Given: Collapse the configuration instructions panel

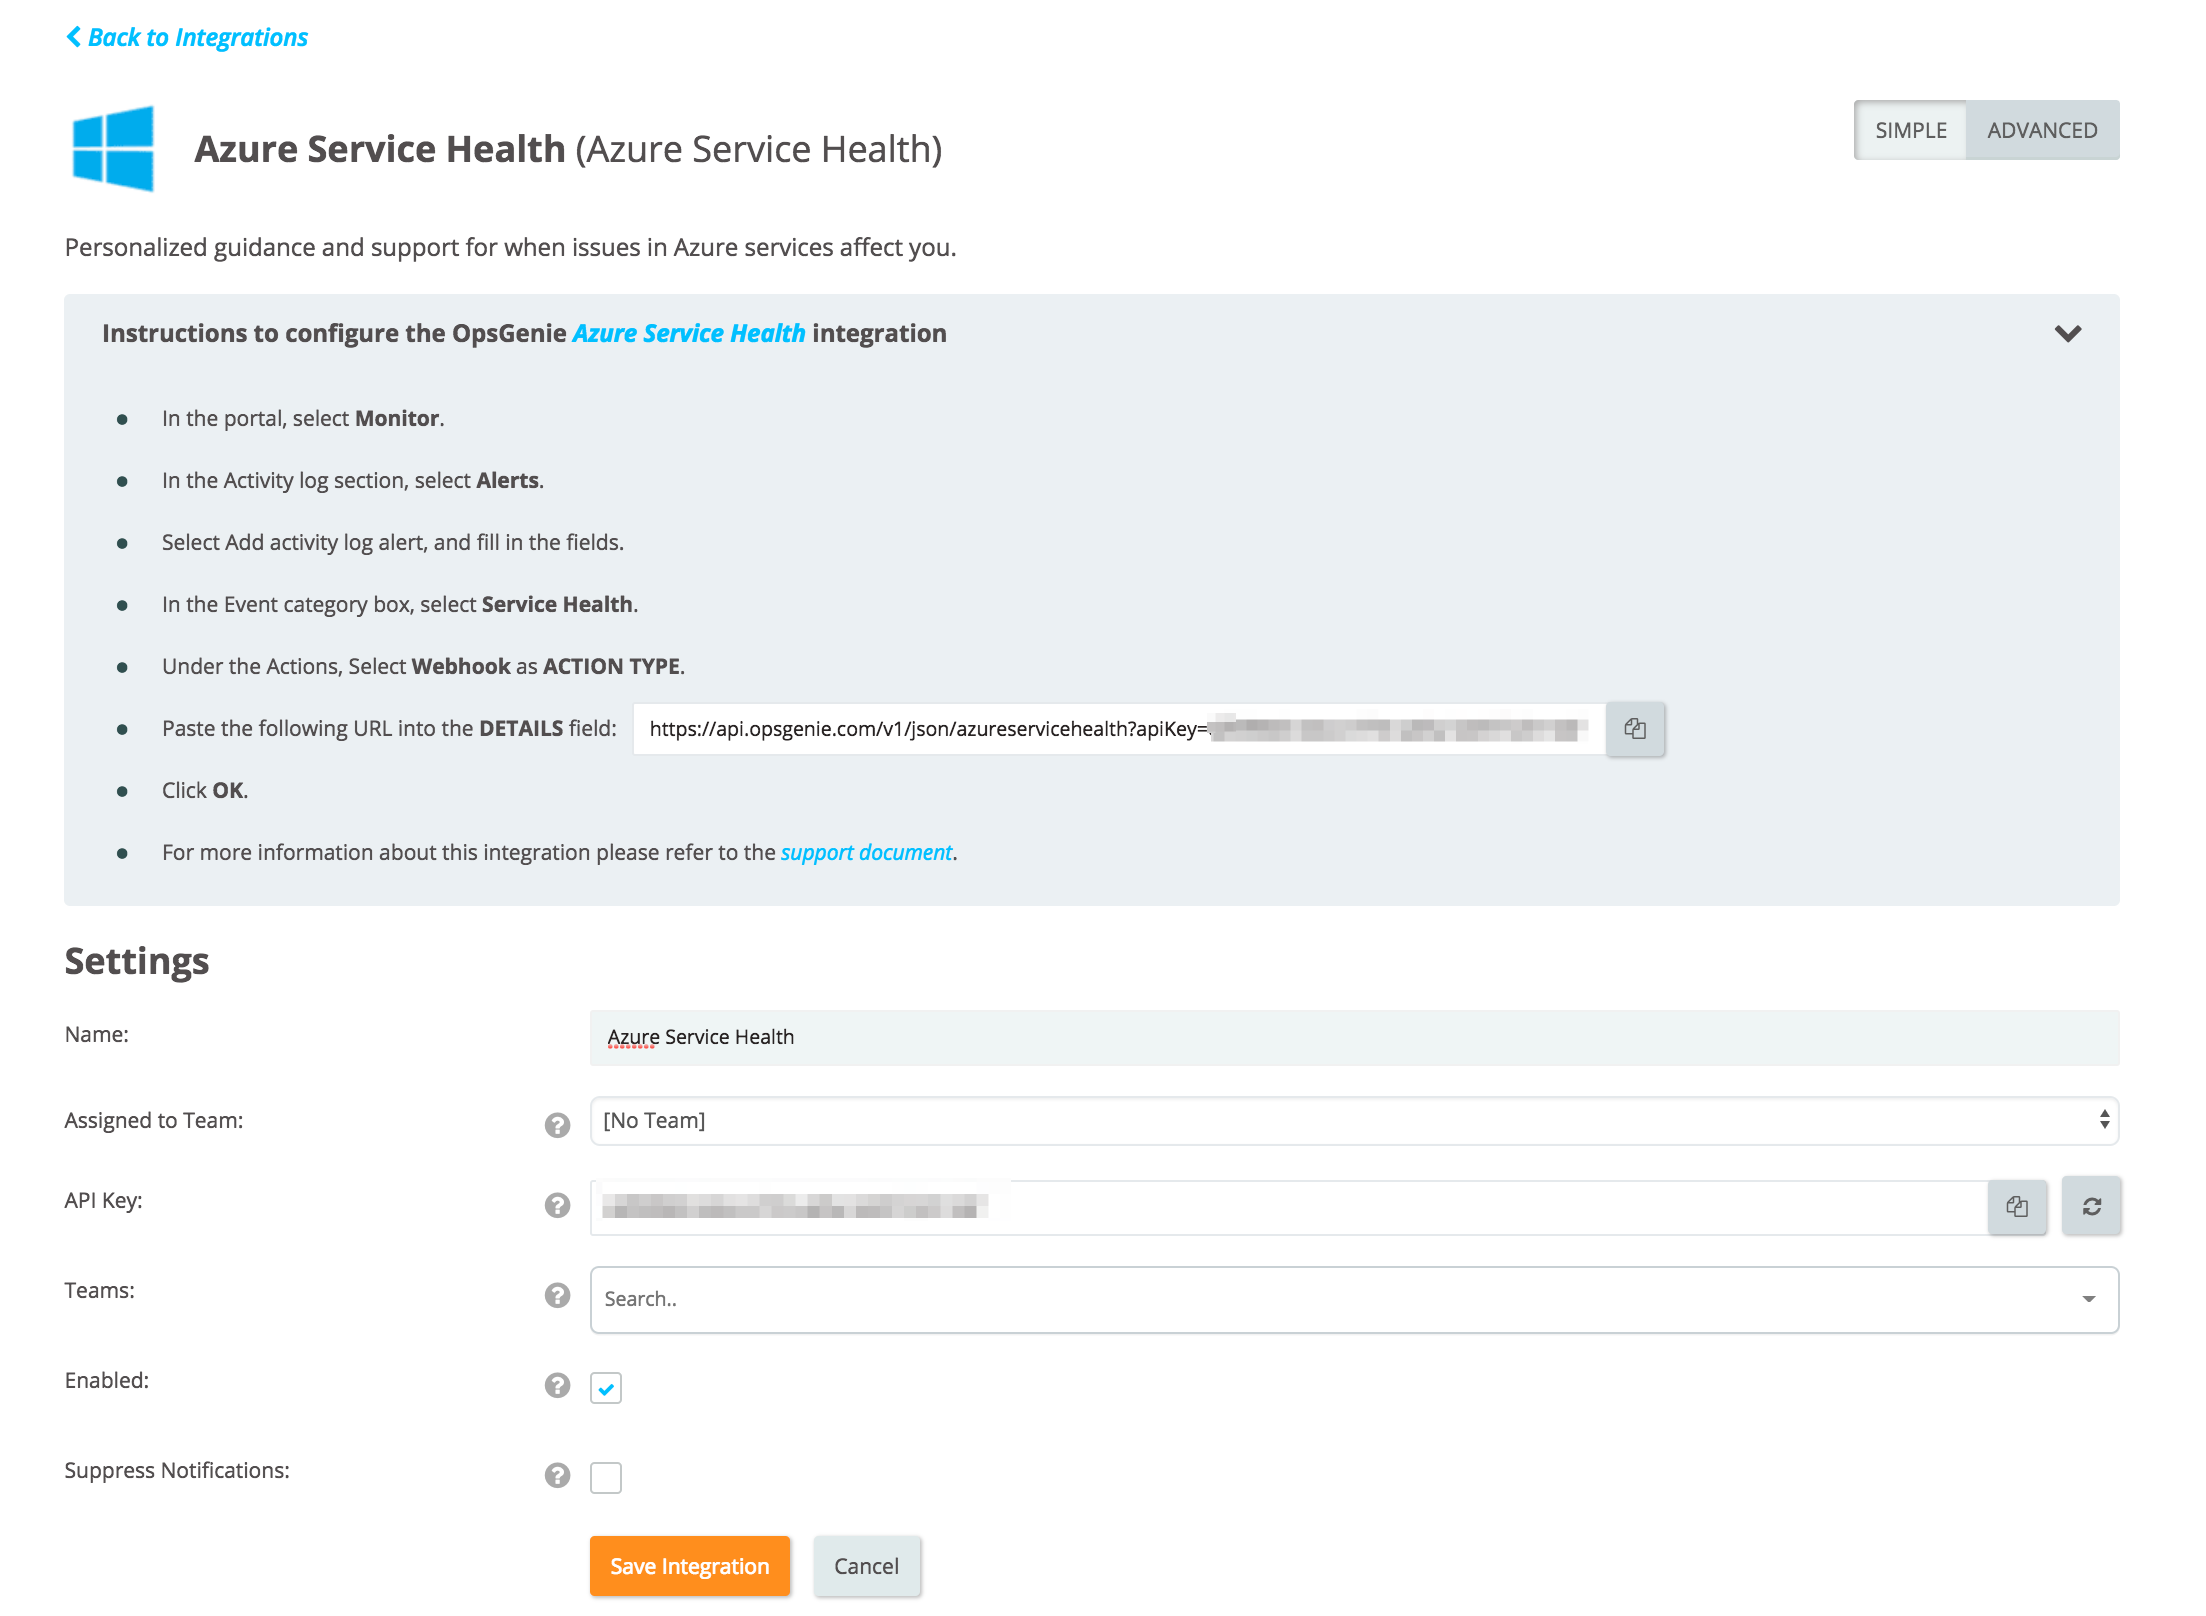Looking at the screenshot, I should [2067, 333].
